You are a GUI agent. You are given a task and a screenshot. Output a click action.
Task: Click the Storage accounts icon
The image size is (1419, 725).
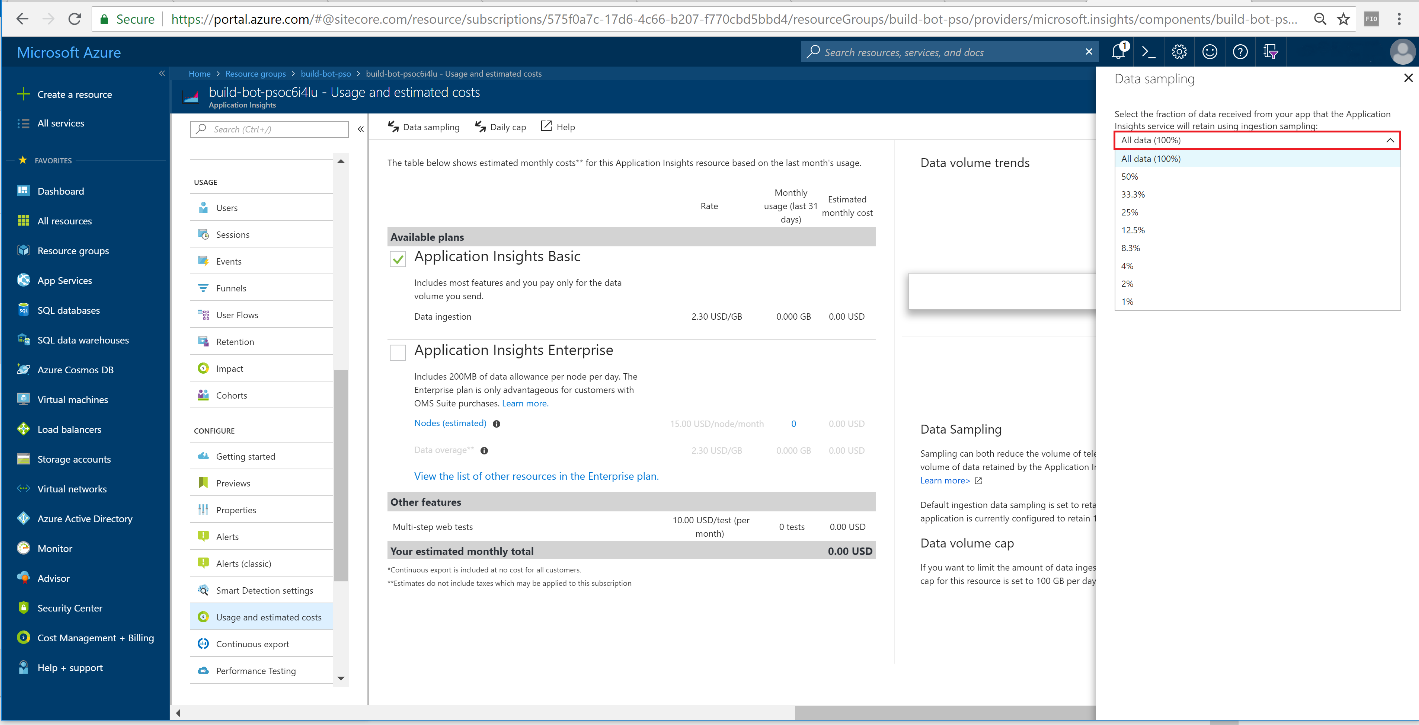24,459
